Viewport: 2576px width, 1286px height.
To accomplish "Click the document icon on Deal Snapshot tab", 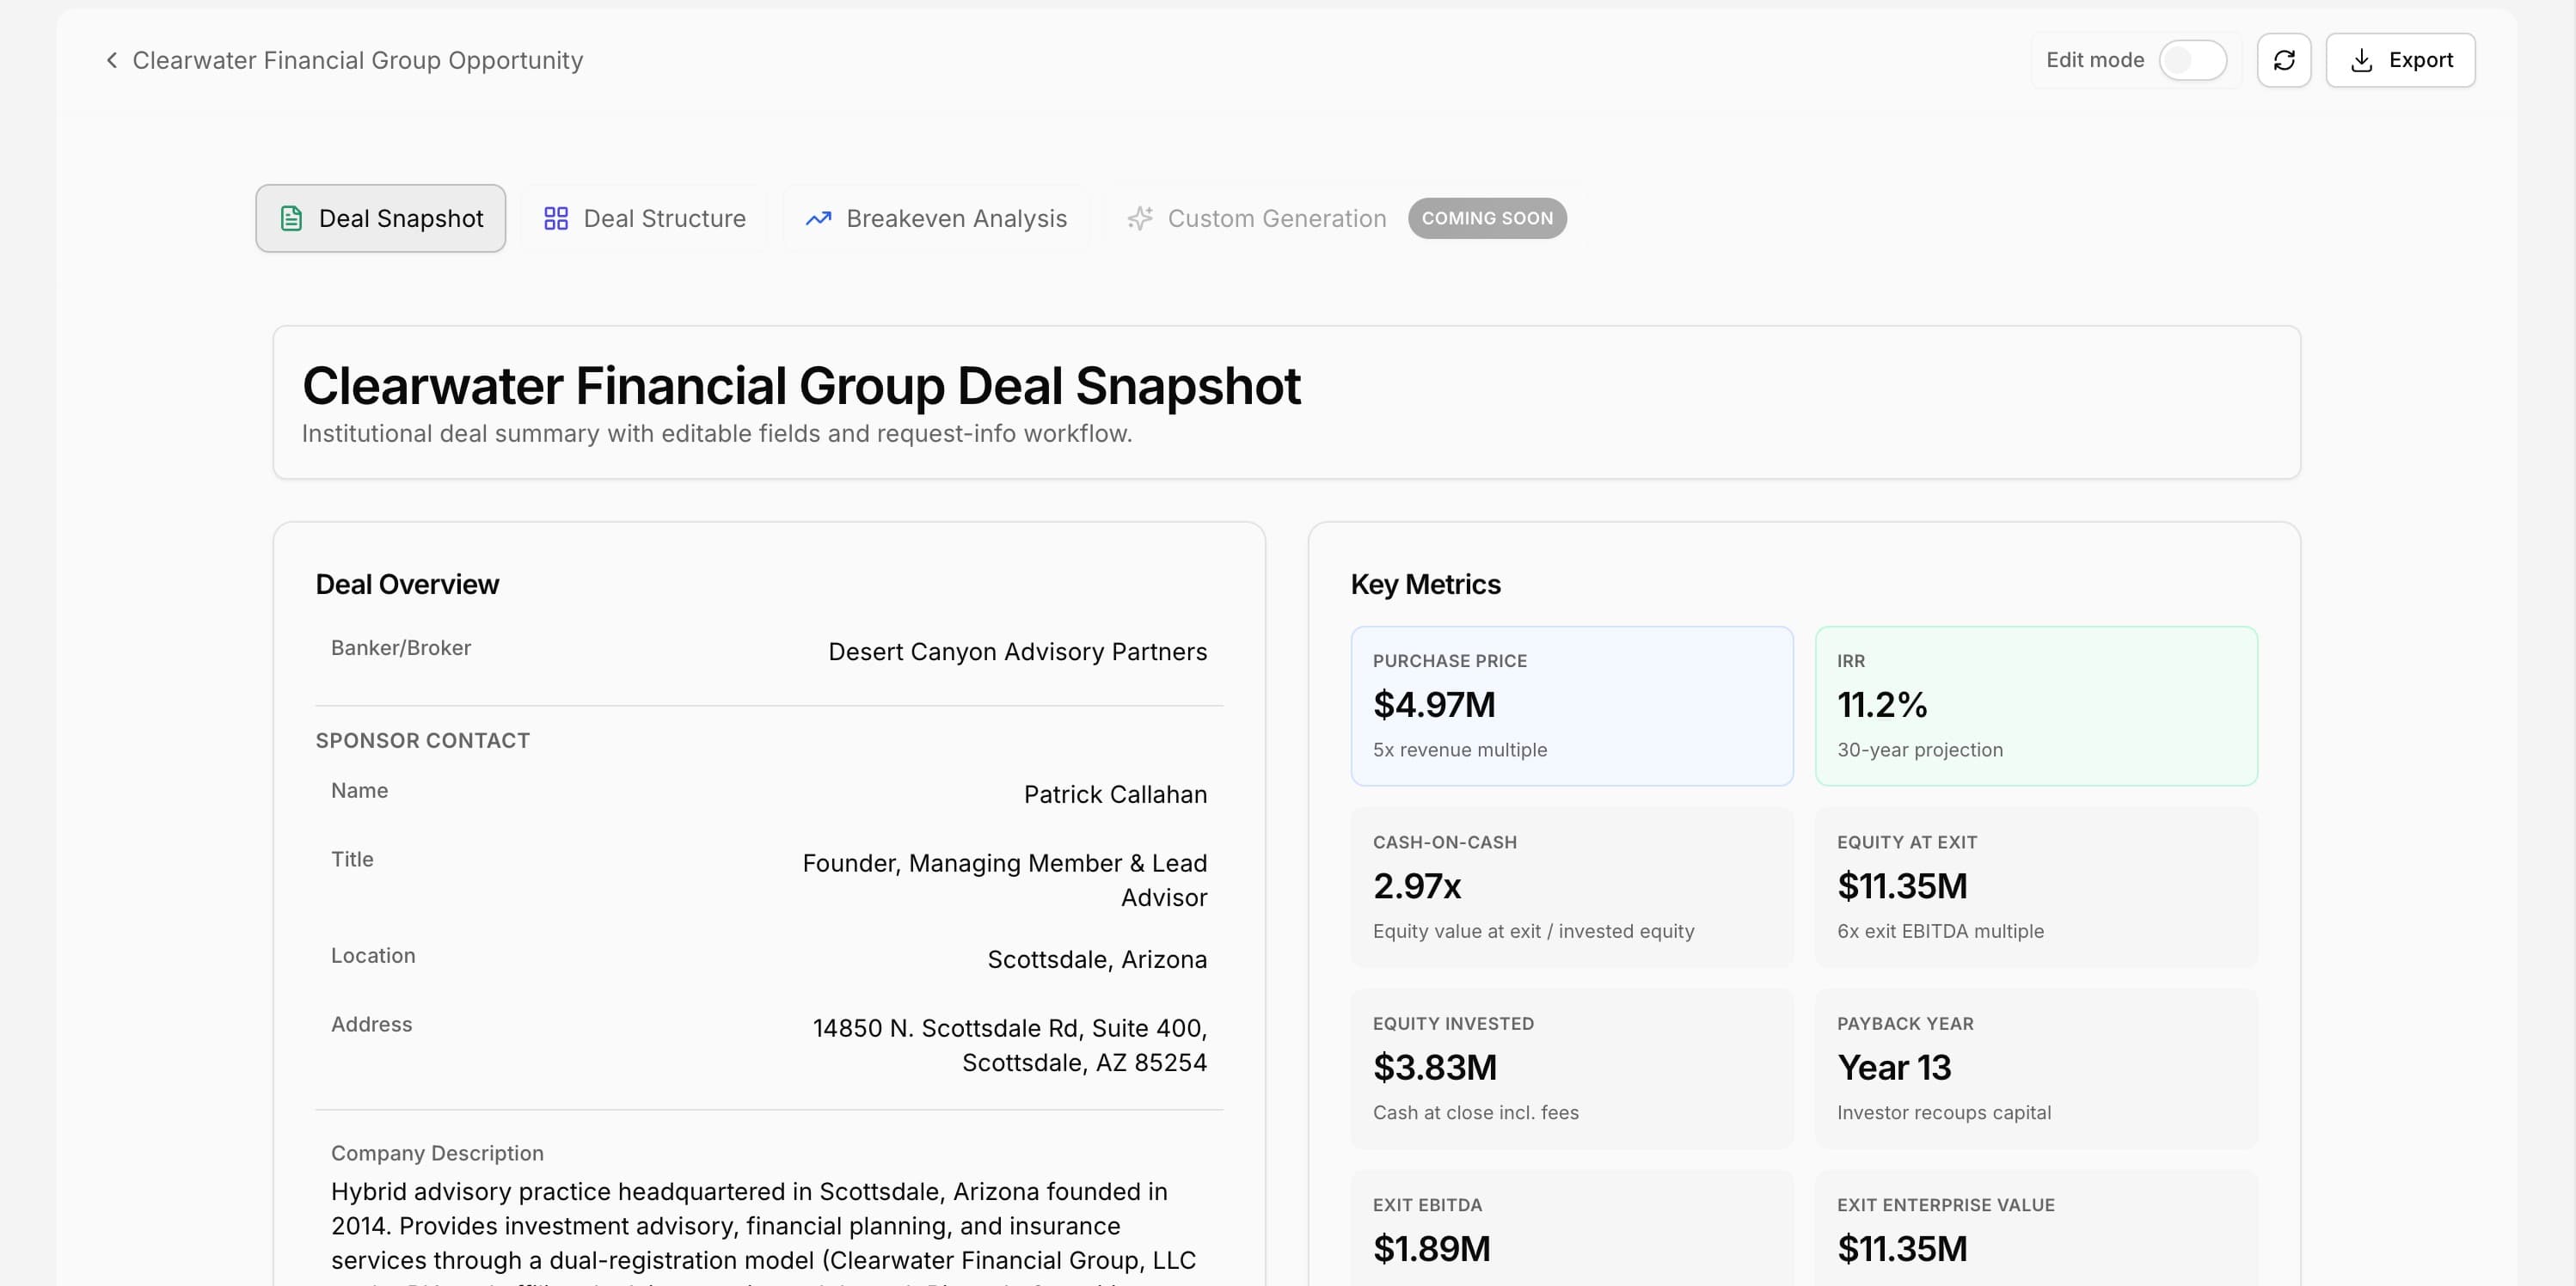I will [x=291, y=218].
